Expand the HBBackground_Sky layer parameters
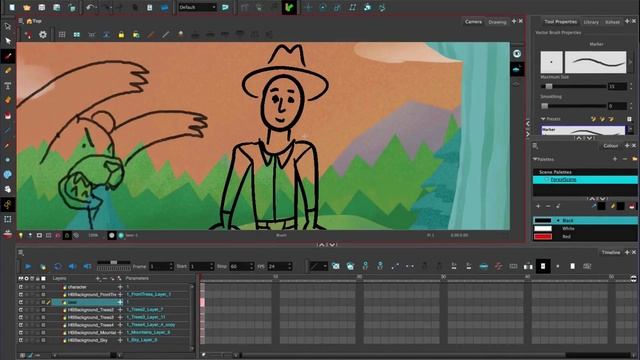The height and width of the screenshot is (360, 640). click(x=120, y=340)
